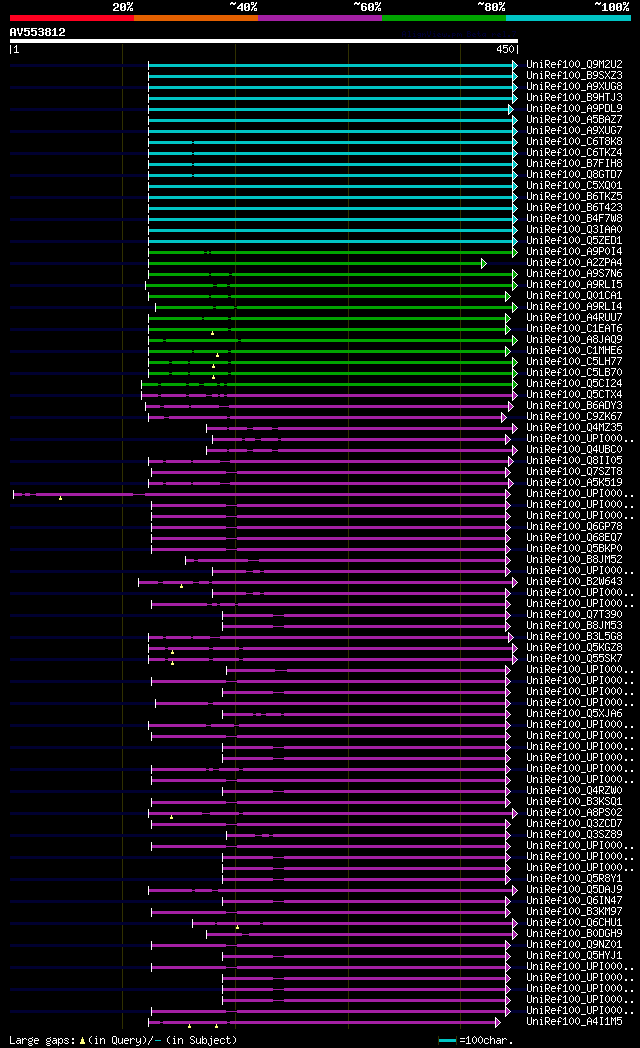This screenshot has height=1048, width=640.
Task: Select label UniRef100_C6TKZ4
Action: [x=574, y=152]
